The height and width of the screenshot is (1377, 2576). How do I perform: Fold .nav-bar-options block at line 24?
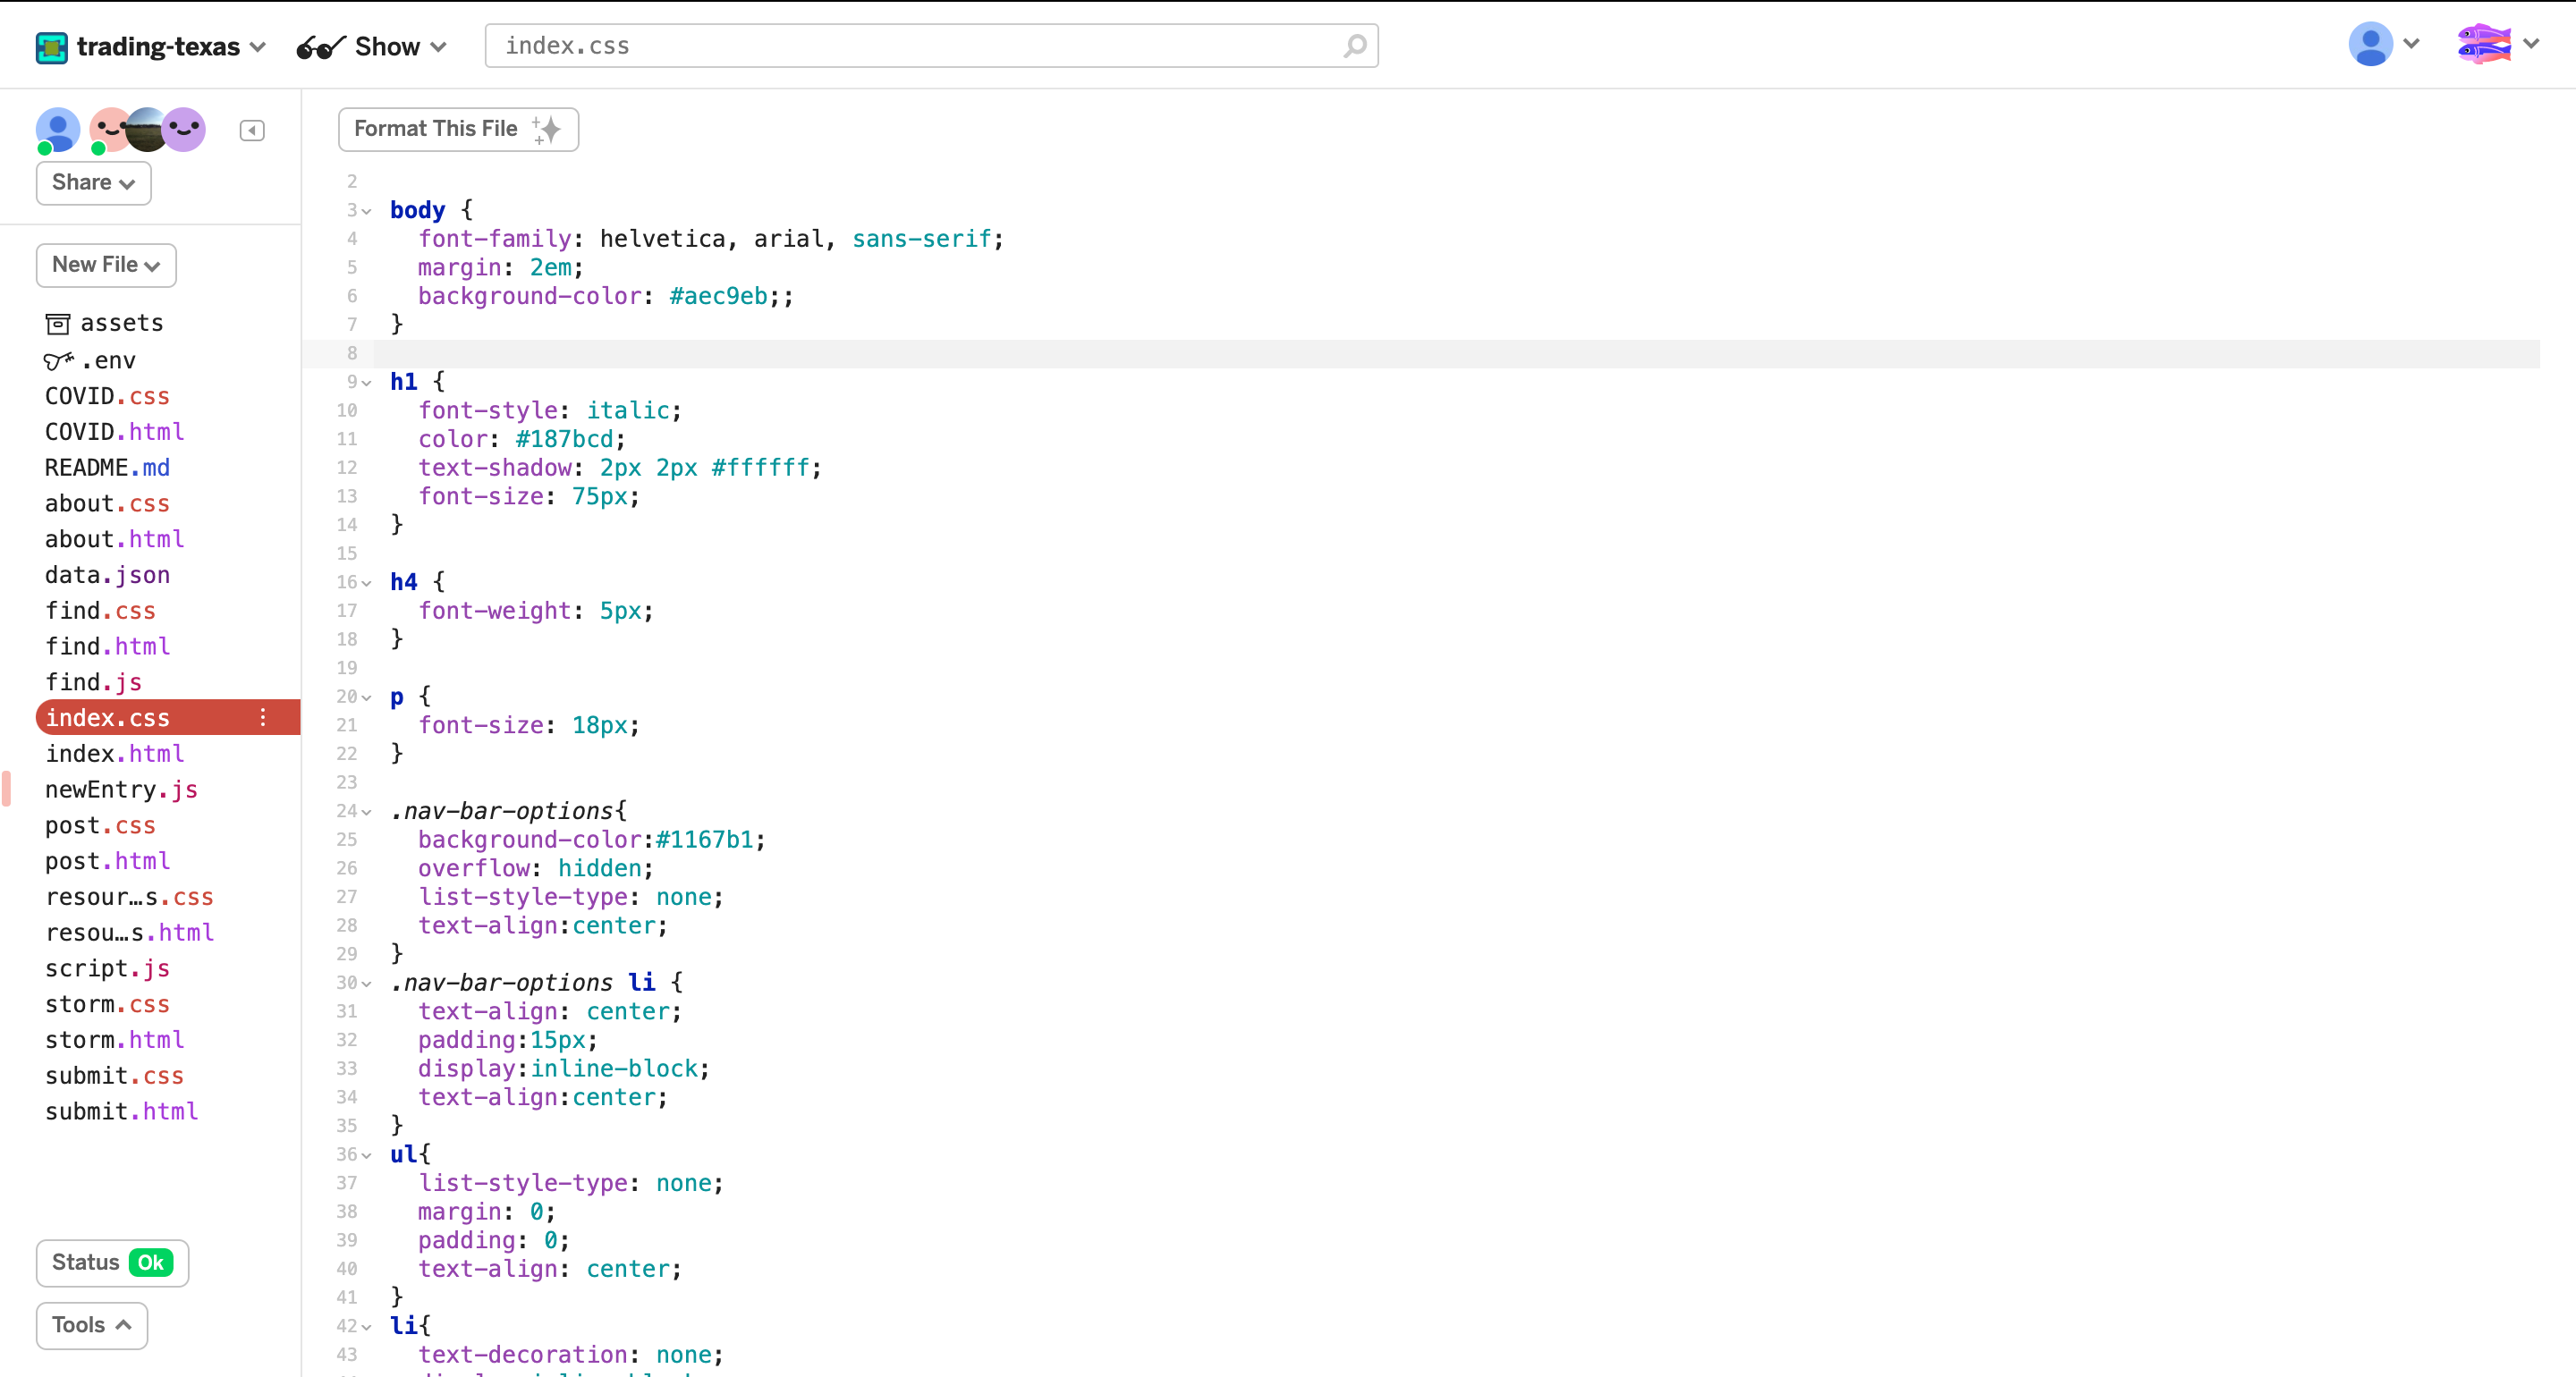tap(367, 812)
